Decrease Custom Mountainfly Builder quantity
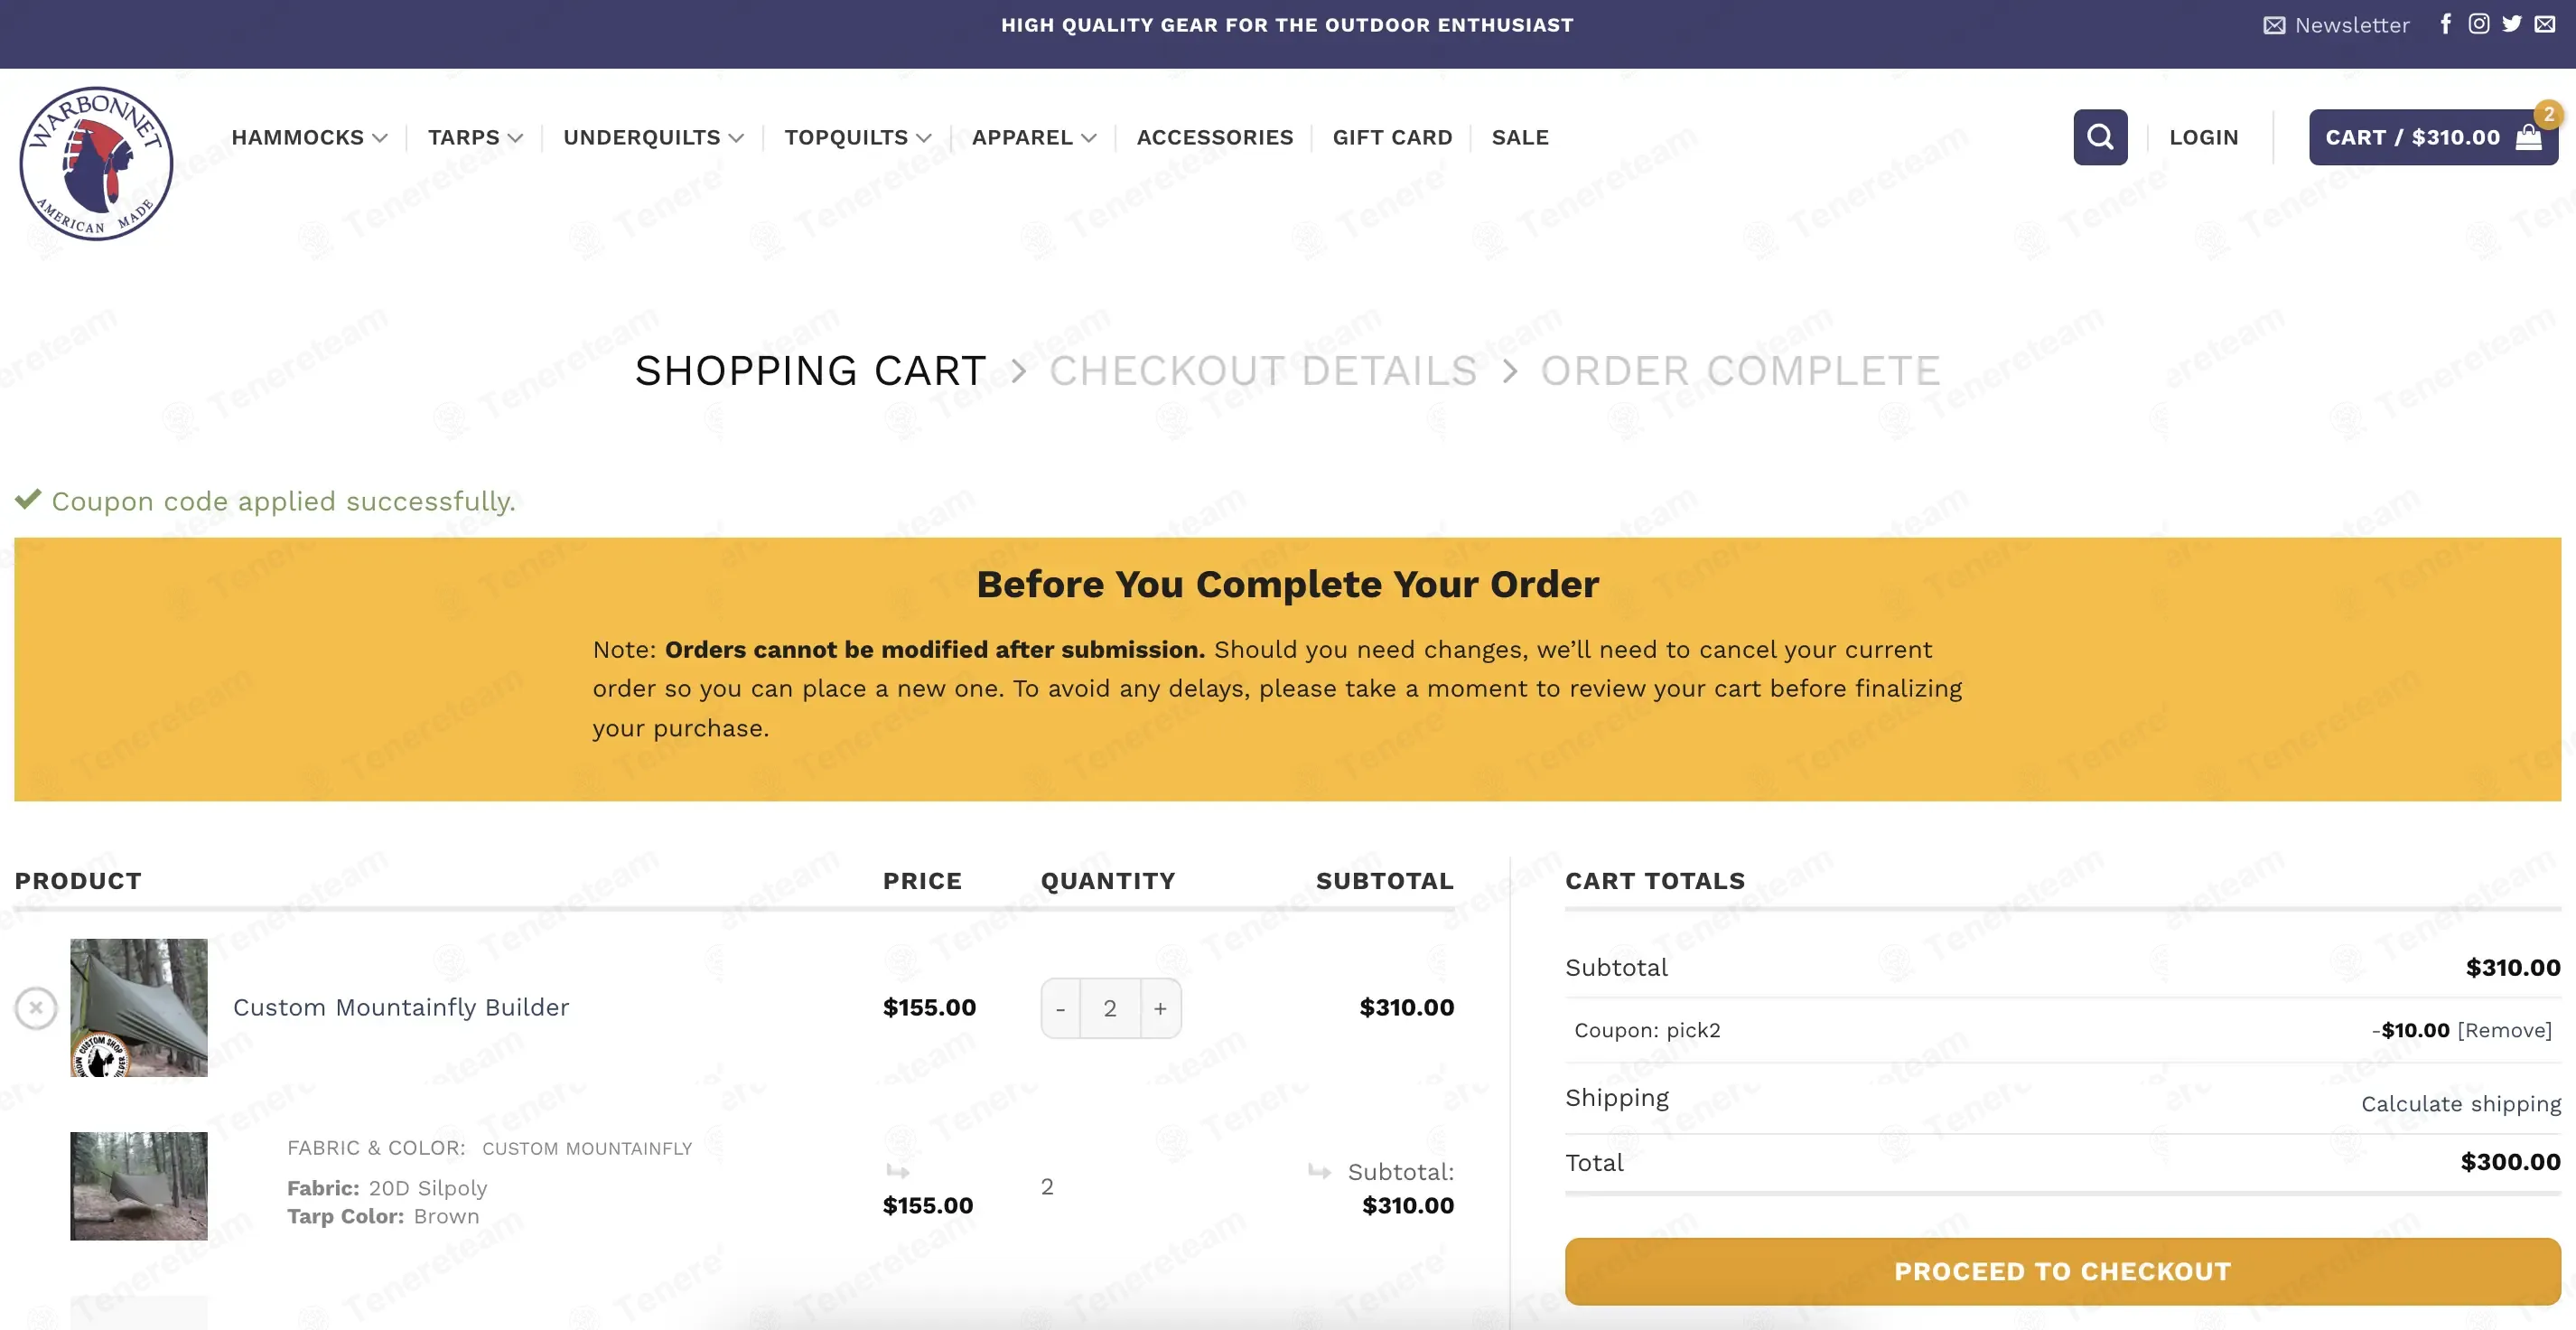The width and height of the screenshot is (2576, 1330). [x=1060, y=1008]
